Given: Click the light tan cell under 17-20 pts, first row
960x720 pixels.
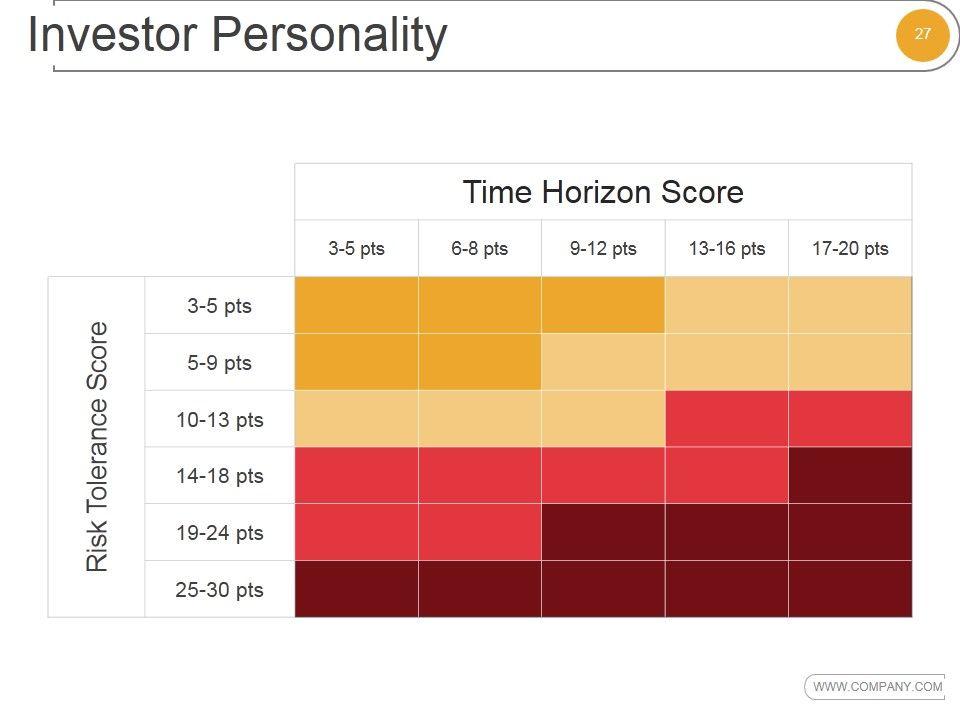Looking at the screenshot, I should point(850,305).
